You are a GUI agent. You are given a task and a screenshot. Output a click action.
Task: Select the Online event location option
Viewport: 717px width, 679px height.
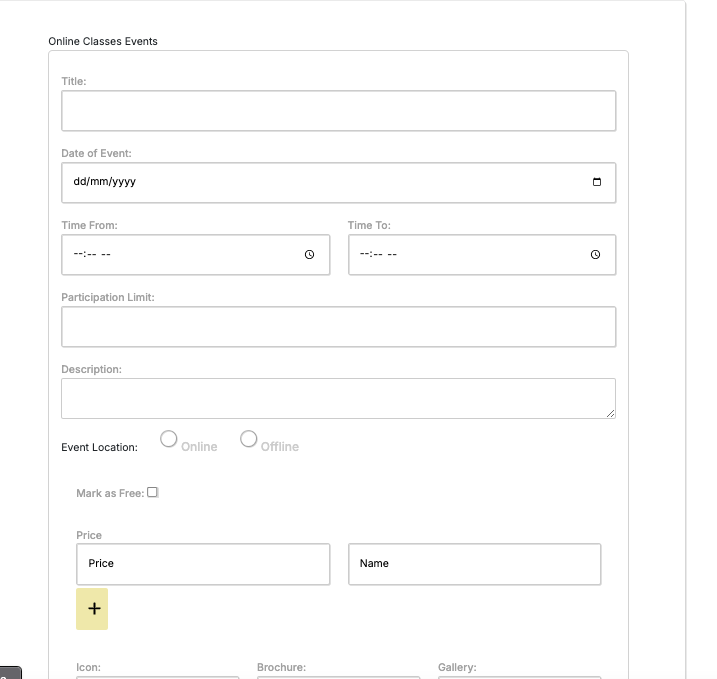point(169,439)
